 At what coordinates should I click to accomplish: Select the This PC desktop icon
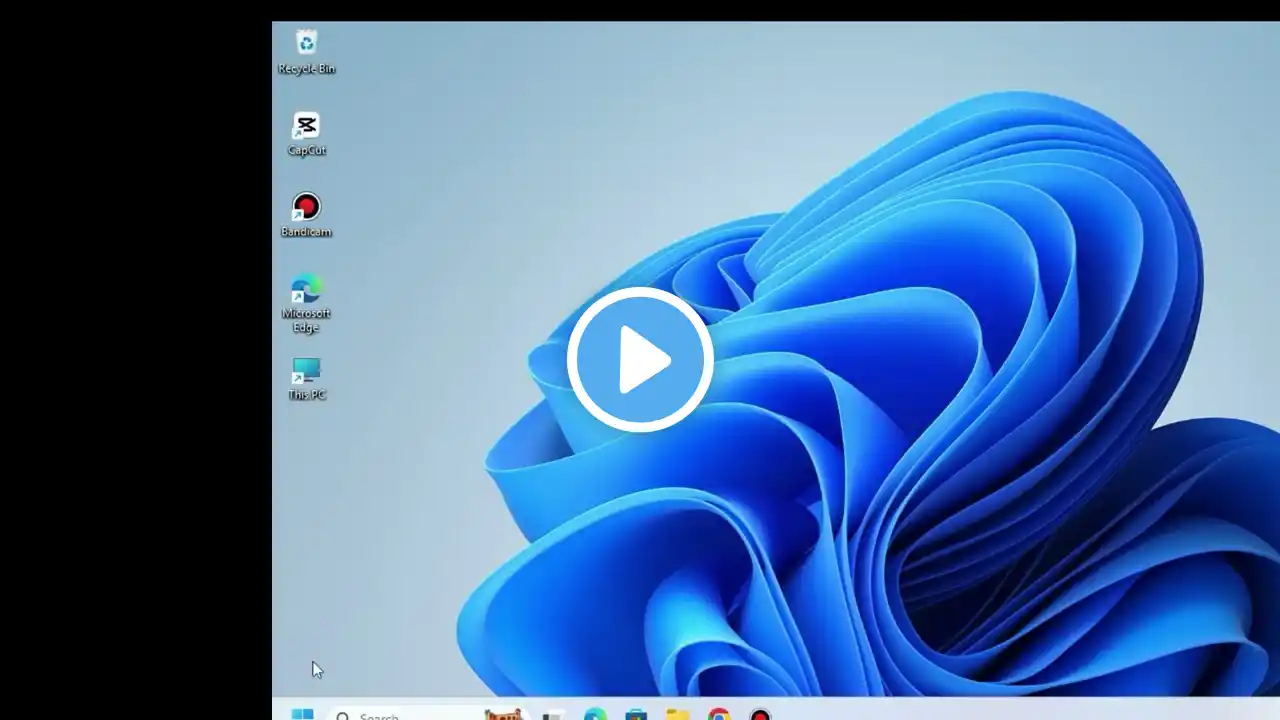306,379
